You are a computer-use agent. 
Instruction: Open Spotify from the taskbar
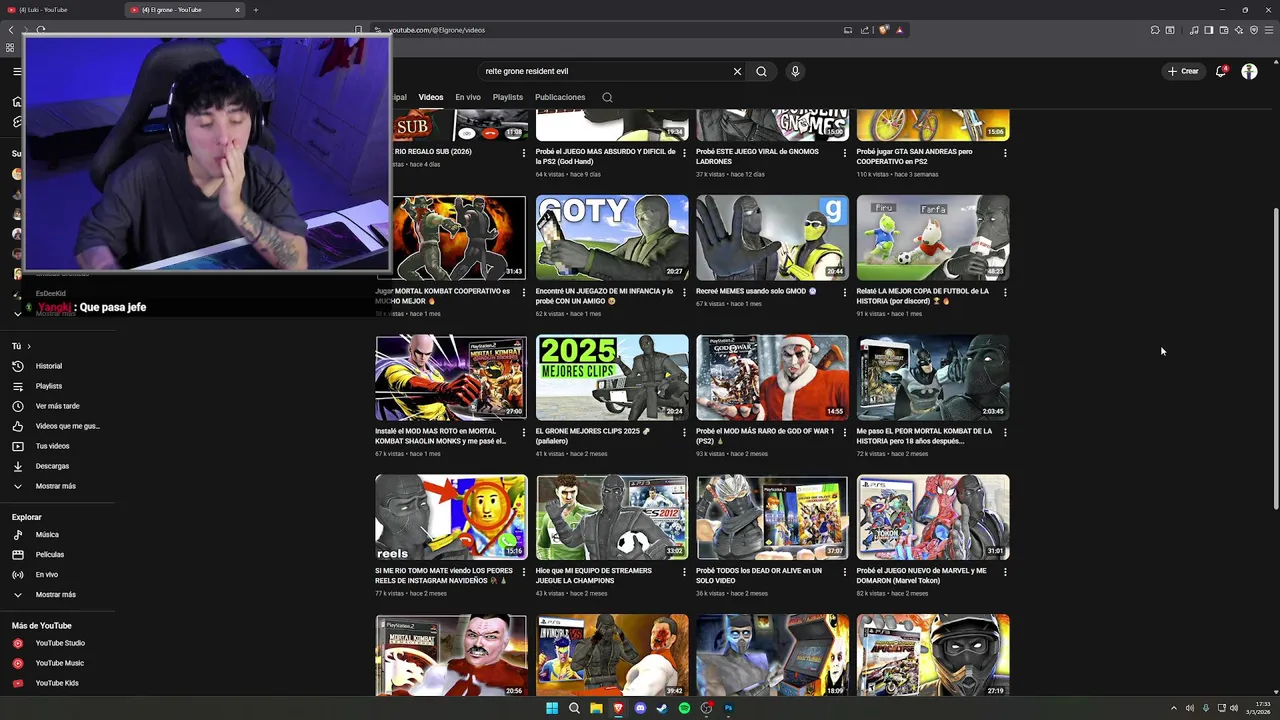(684, 708)
